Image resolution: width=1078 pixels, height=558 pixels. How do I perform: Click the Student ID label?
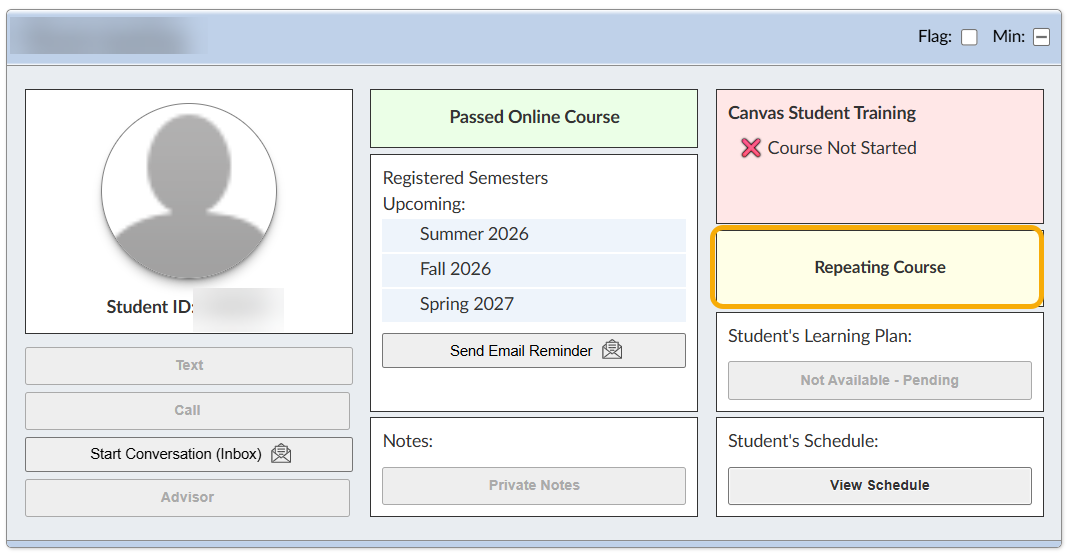pyautogui.click(x=150, y=306)
